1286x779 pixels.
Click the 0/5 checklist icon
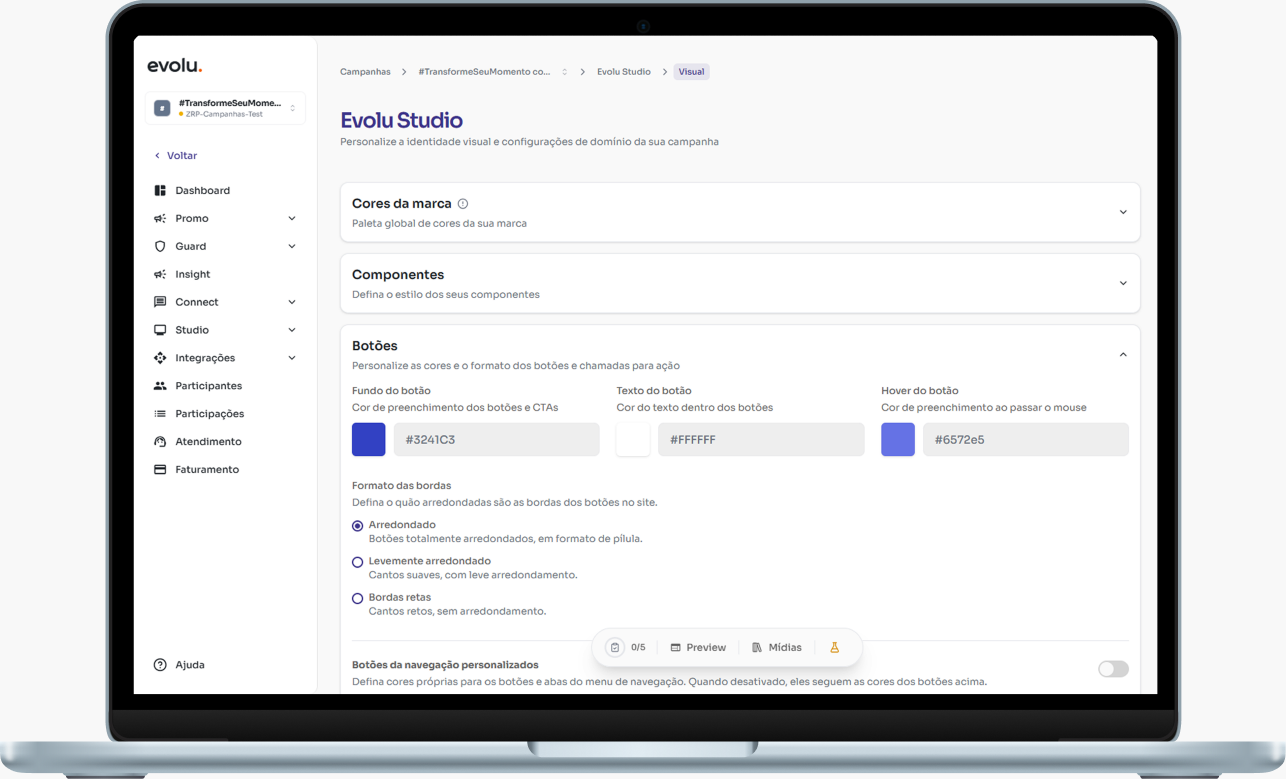pyautogui.click(x=615, y=648)
